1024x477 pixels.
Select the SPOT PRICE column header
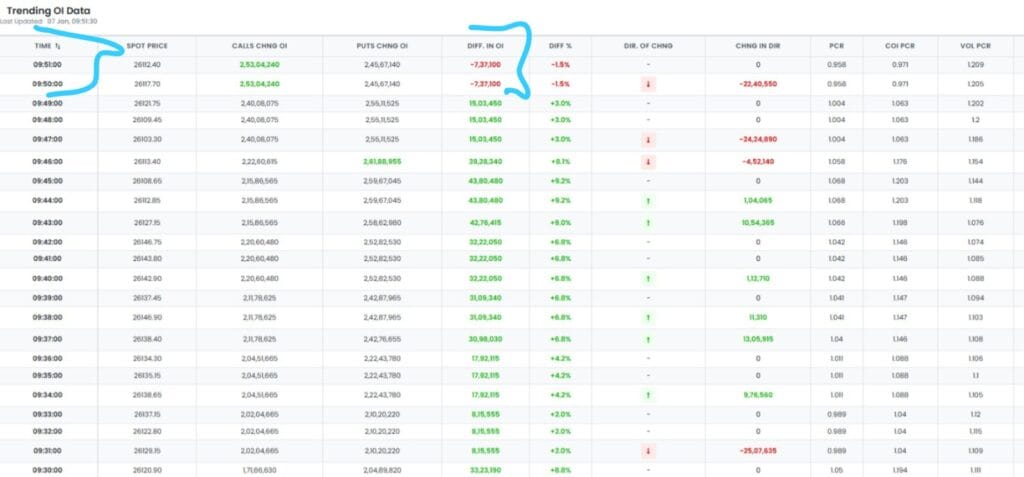pyautogui.click(x=148, y=46)
